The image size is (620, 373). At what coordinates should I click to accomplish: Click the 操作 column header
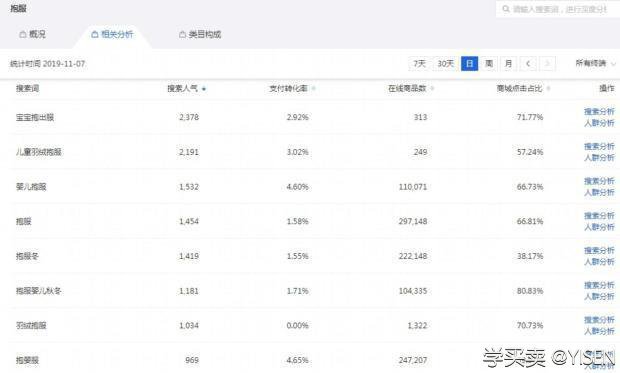(607, 89)
